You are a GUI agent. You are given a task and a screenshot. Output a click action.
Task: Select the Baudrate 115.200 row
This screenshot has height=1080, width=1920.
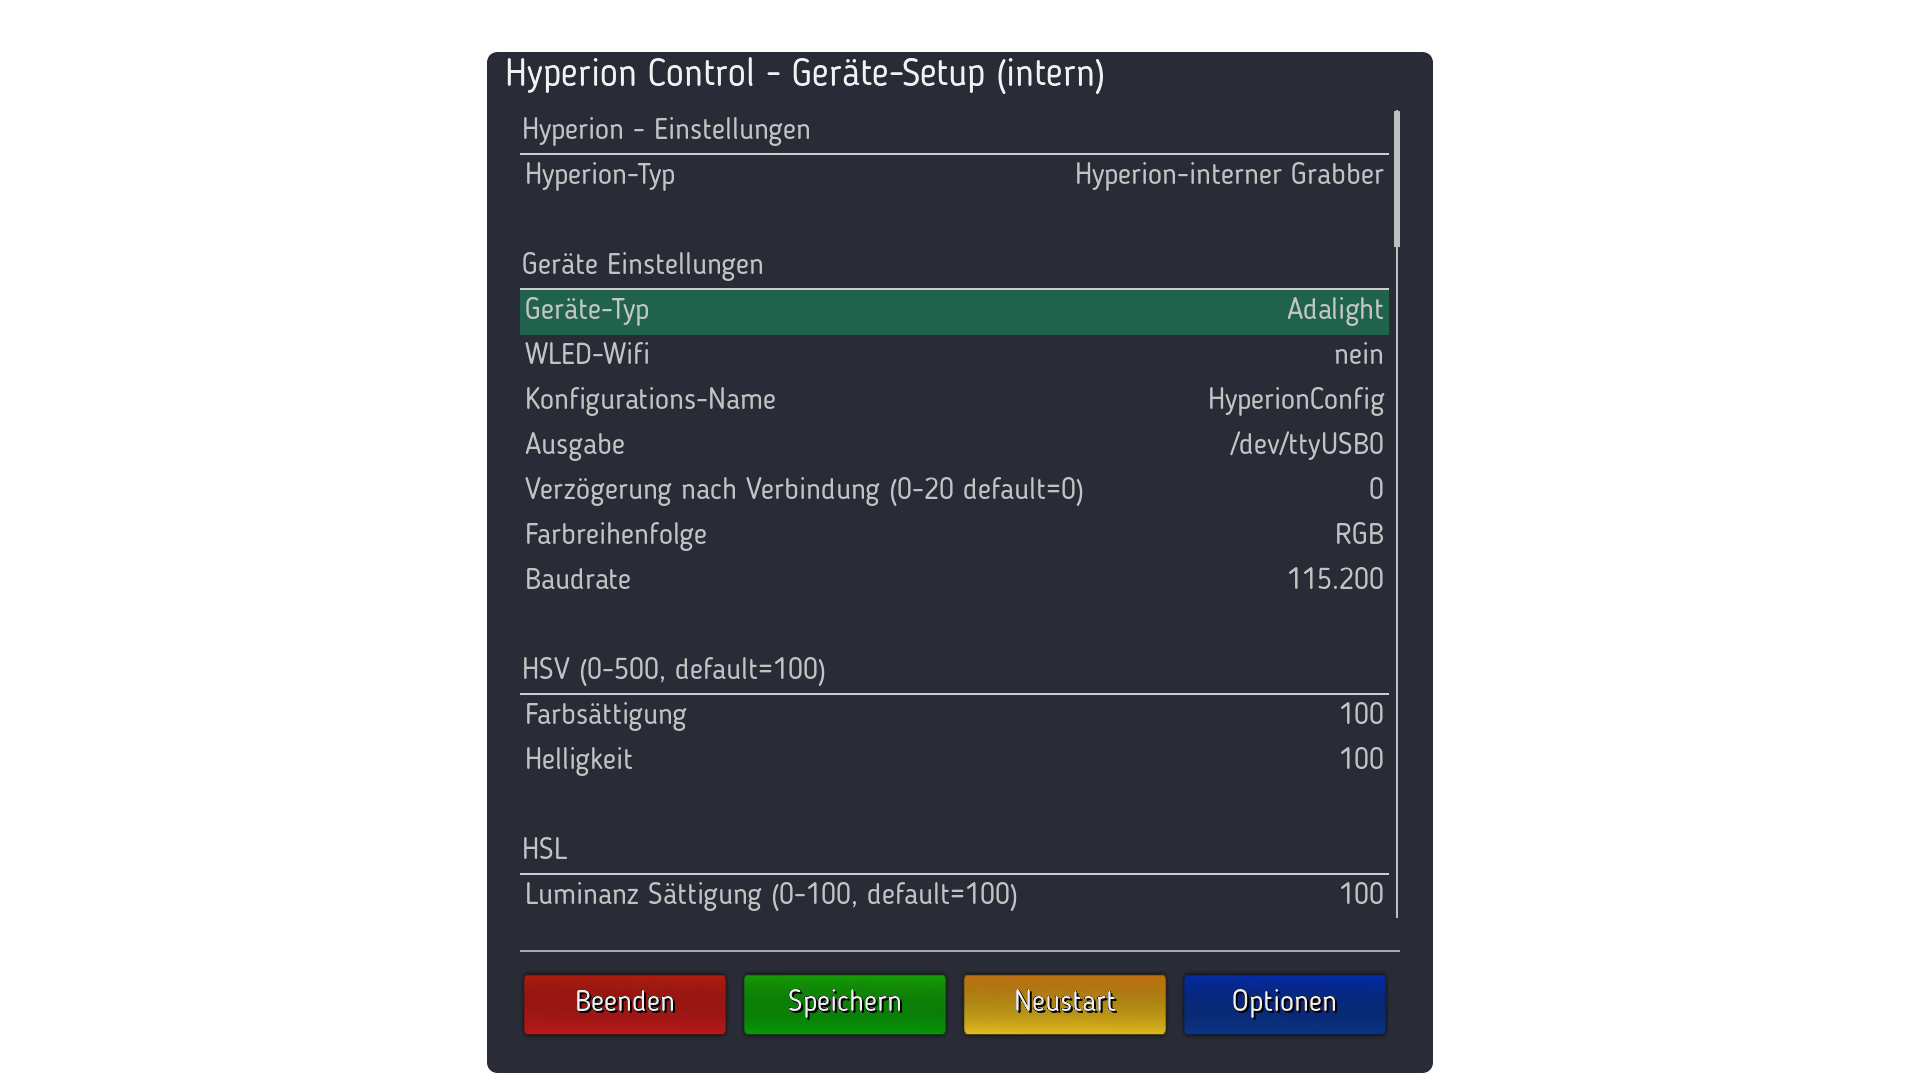click(x=954, y=580)
